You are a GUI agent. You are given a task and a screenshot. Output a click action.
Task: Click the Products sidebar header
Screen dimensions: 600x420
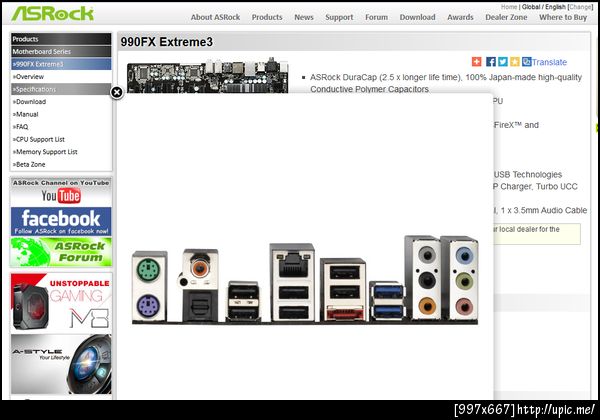(61, 39)
